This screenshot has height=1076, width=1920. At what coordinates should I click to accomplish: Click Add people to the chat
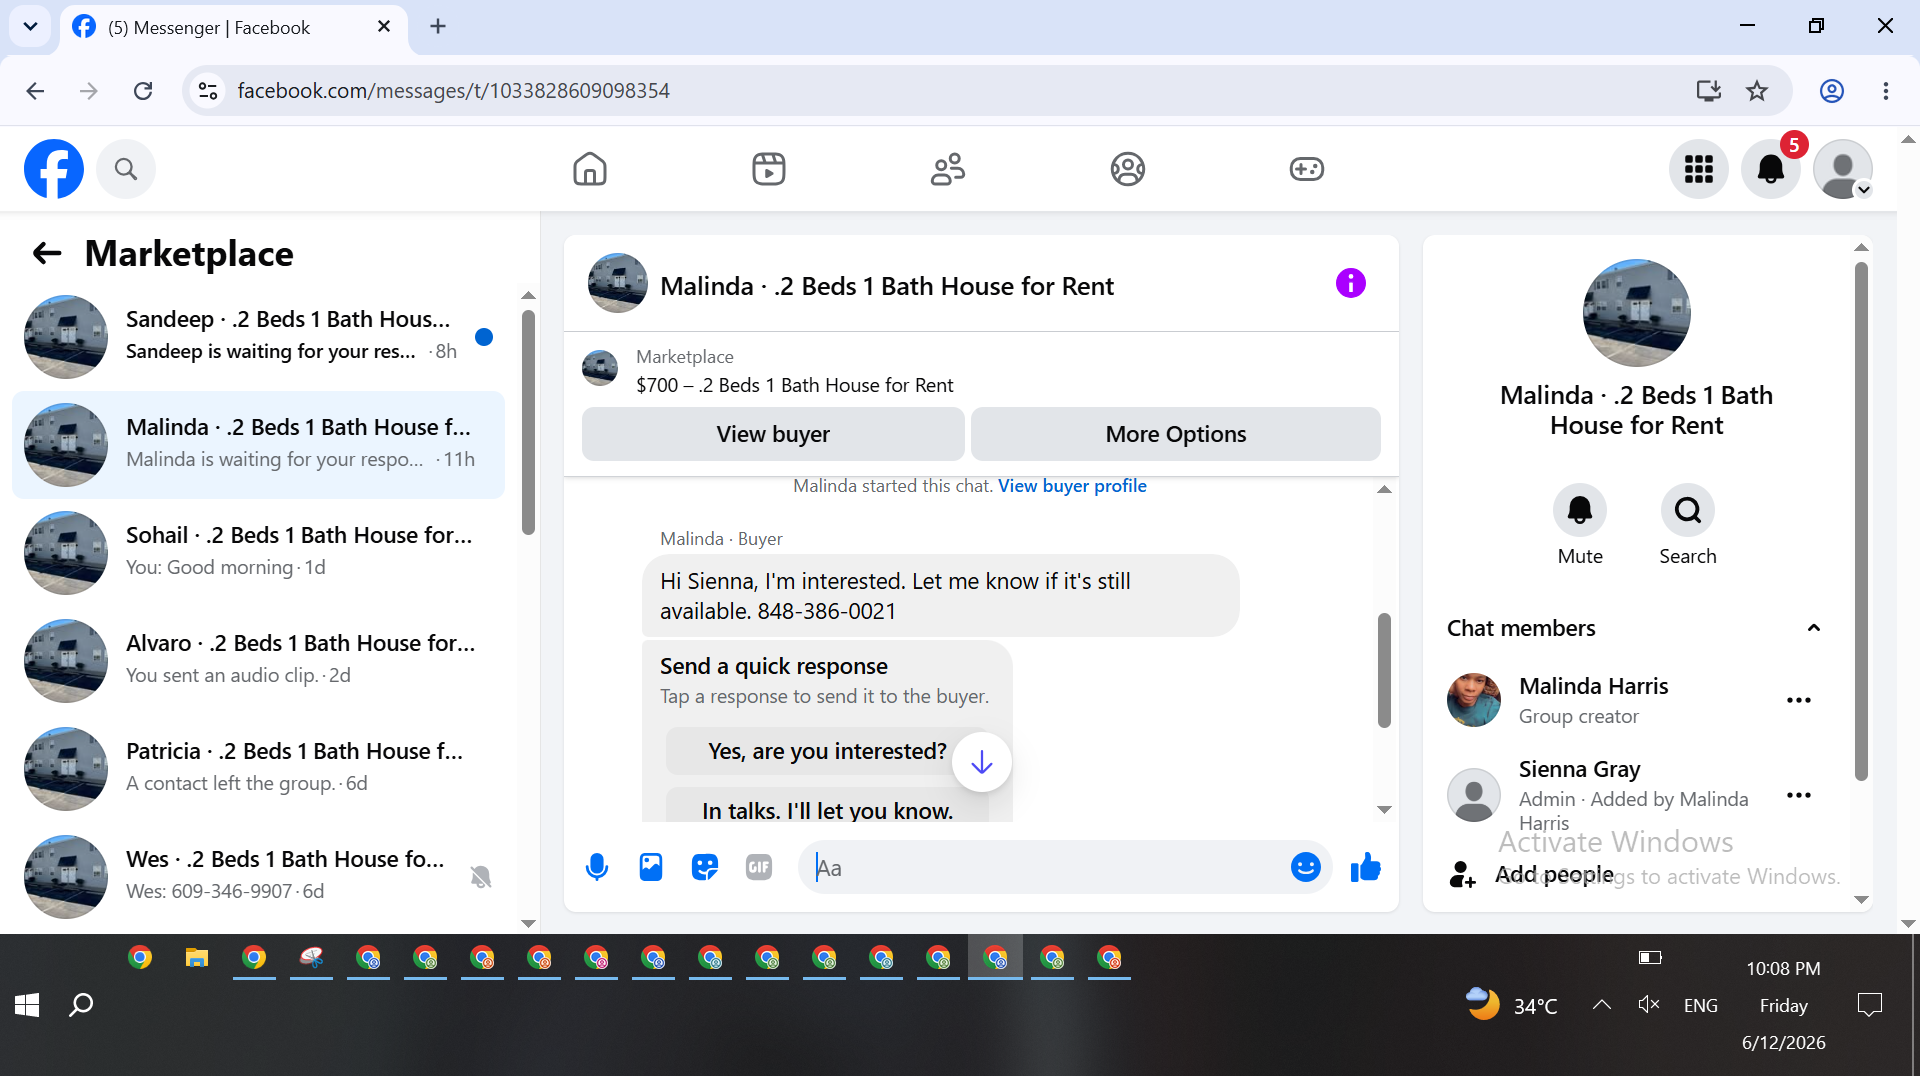click(x=1554, y=875)
